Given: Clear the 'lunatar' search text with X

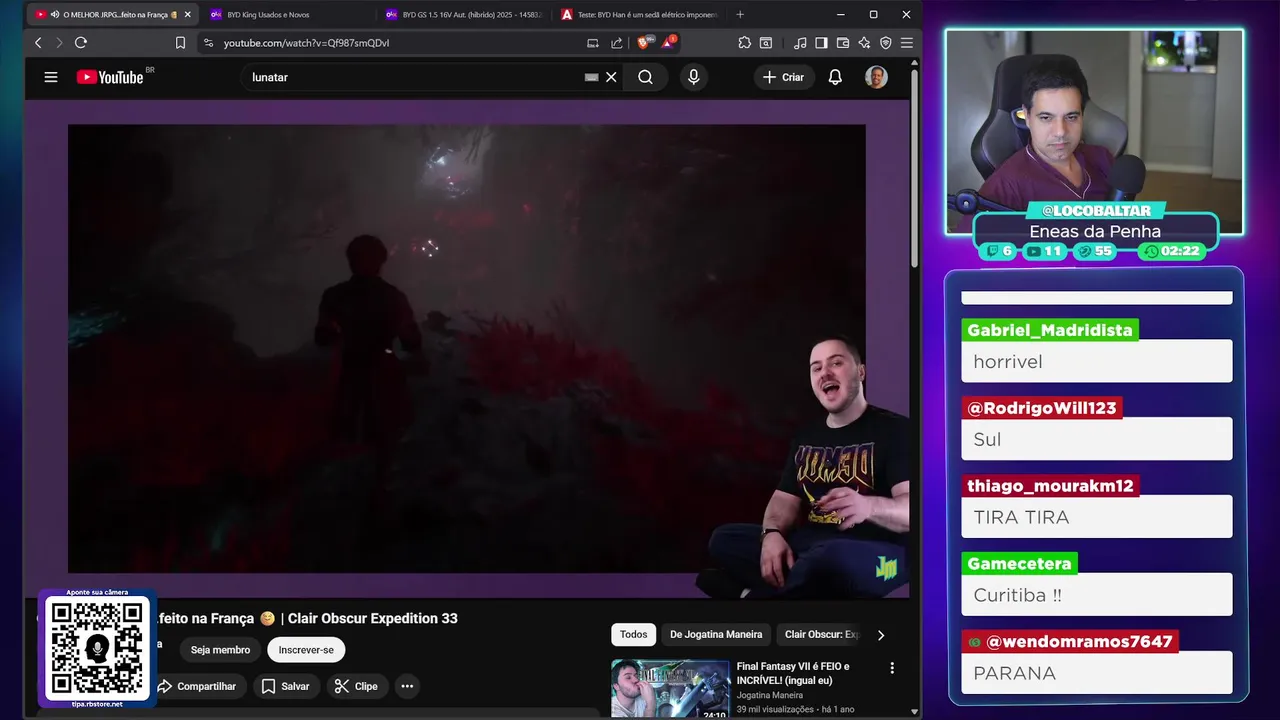Looking at the screenshot, I should pyautogui.click(x=611, y=77).
